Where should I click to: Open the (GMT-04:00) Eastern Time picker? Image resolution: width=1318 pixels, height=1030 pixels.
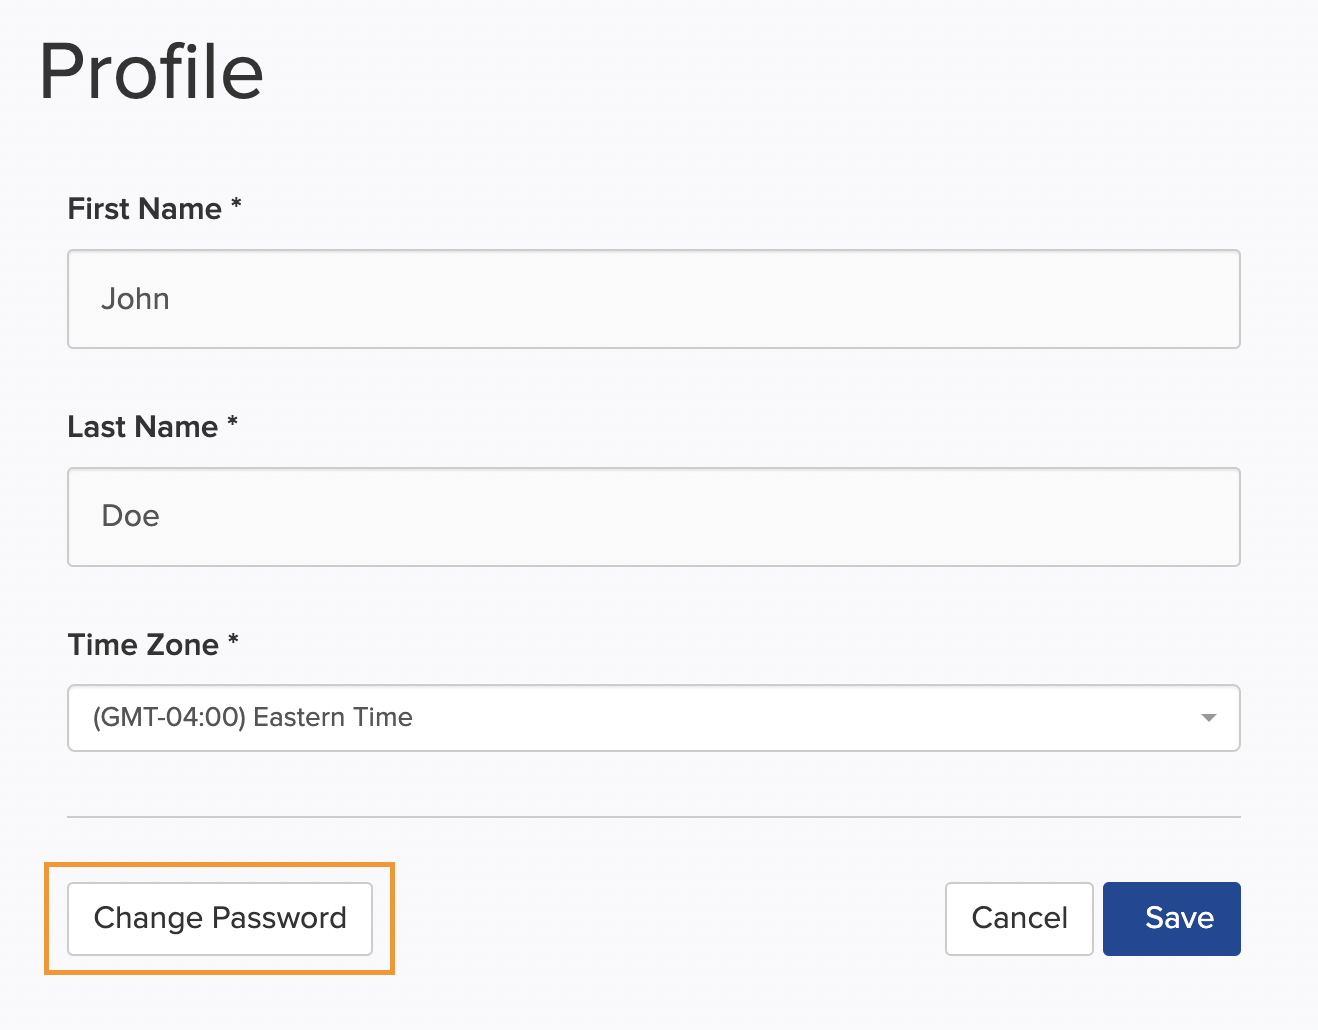(x=654, y=717)
